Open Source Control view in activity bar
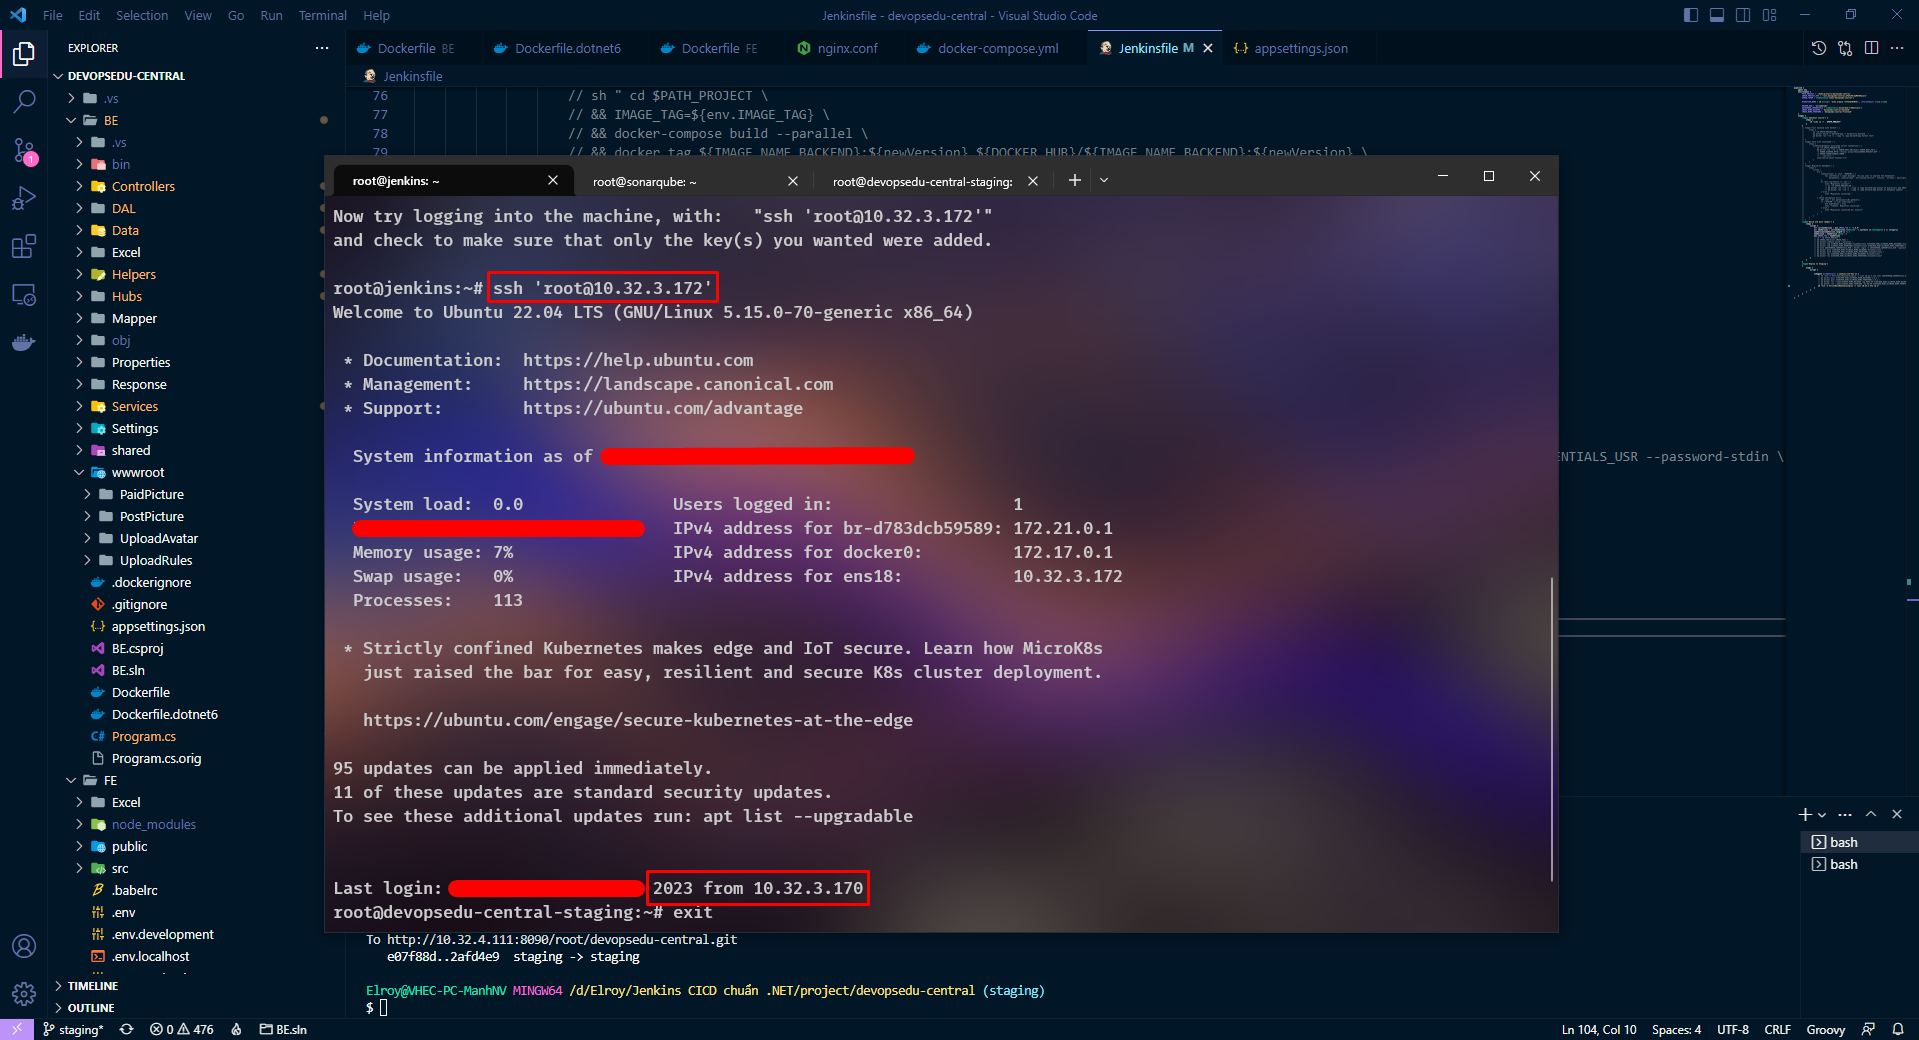This screenshot has height=1040, width=1919. (24, 150)
